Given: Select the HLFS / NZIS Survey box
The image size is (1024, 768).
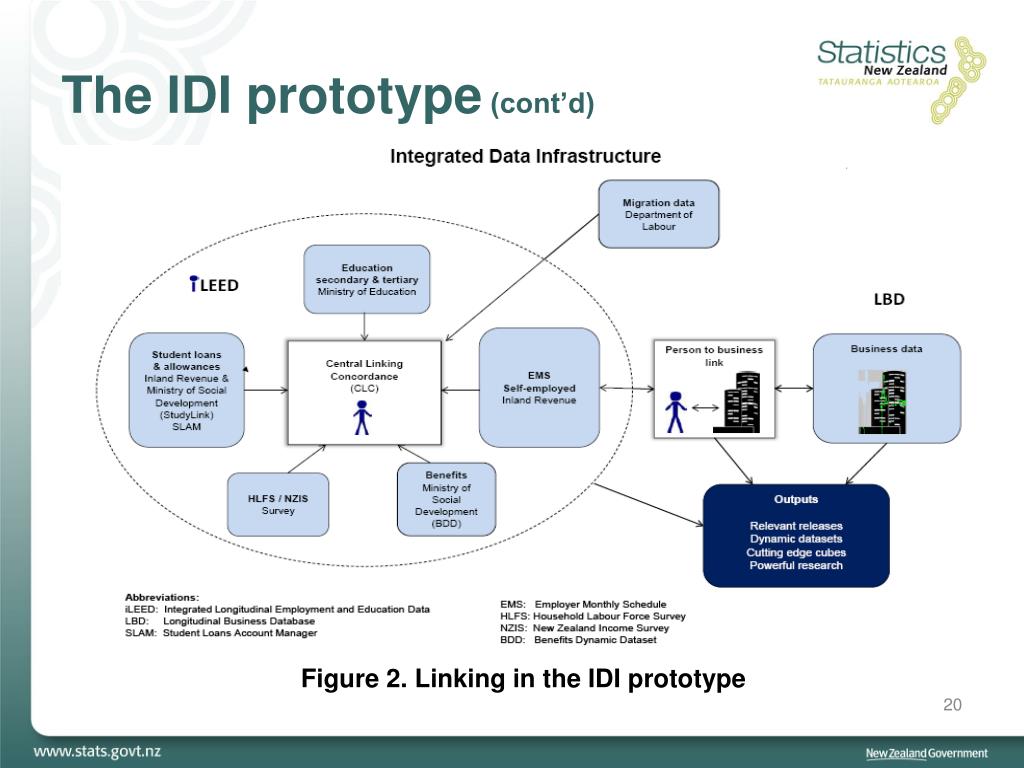Looking at the screenshot, I should click(278, 504).
